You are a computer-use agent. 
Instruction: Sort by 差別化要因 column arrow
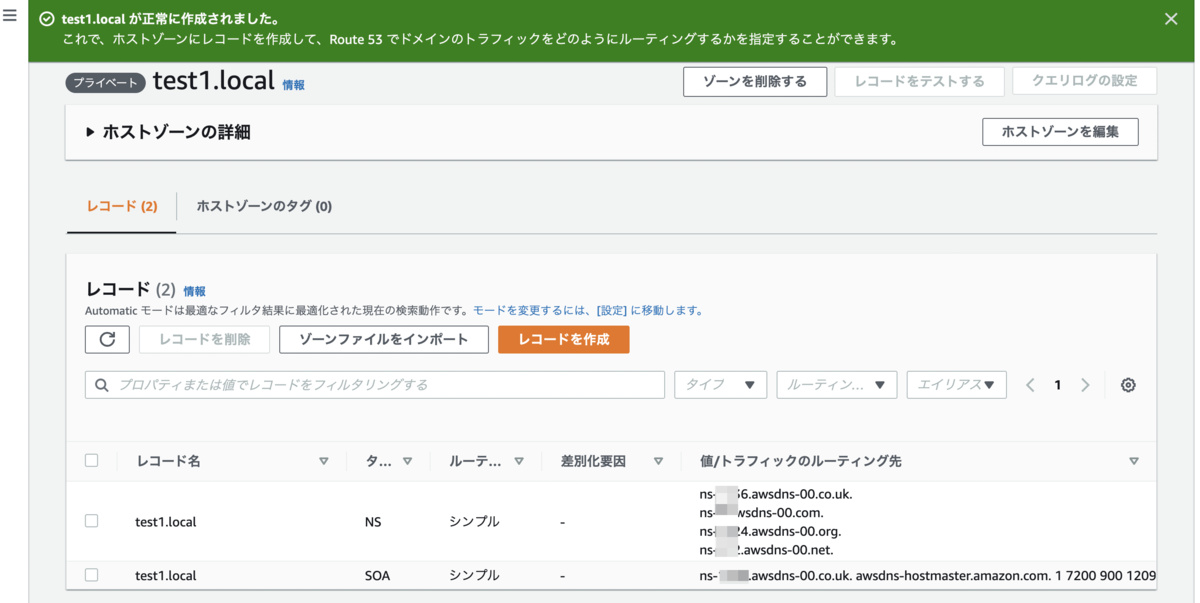(658, 461)
